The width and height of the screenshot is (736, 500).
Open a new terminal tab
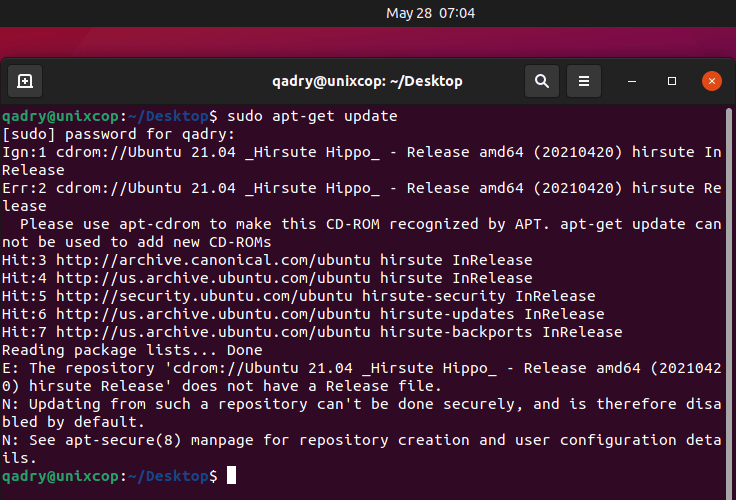[x=25, y=81]
